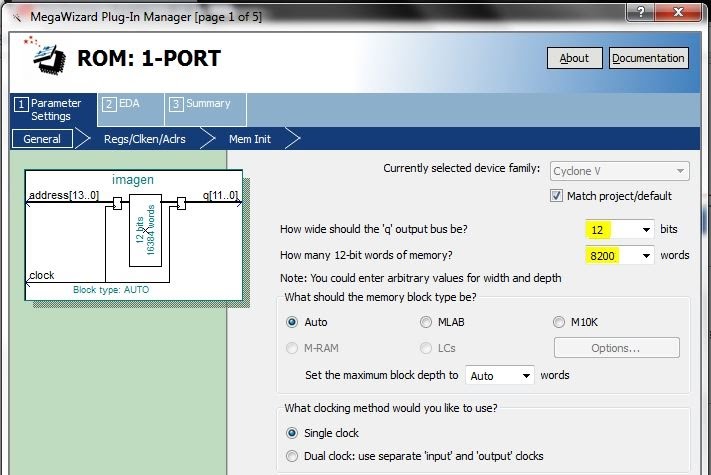The image size is (711, 475).
Task: Click the About button
Action: (575, 58)
